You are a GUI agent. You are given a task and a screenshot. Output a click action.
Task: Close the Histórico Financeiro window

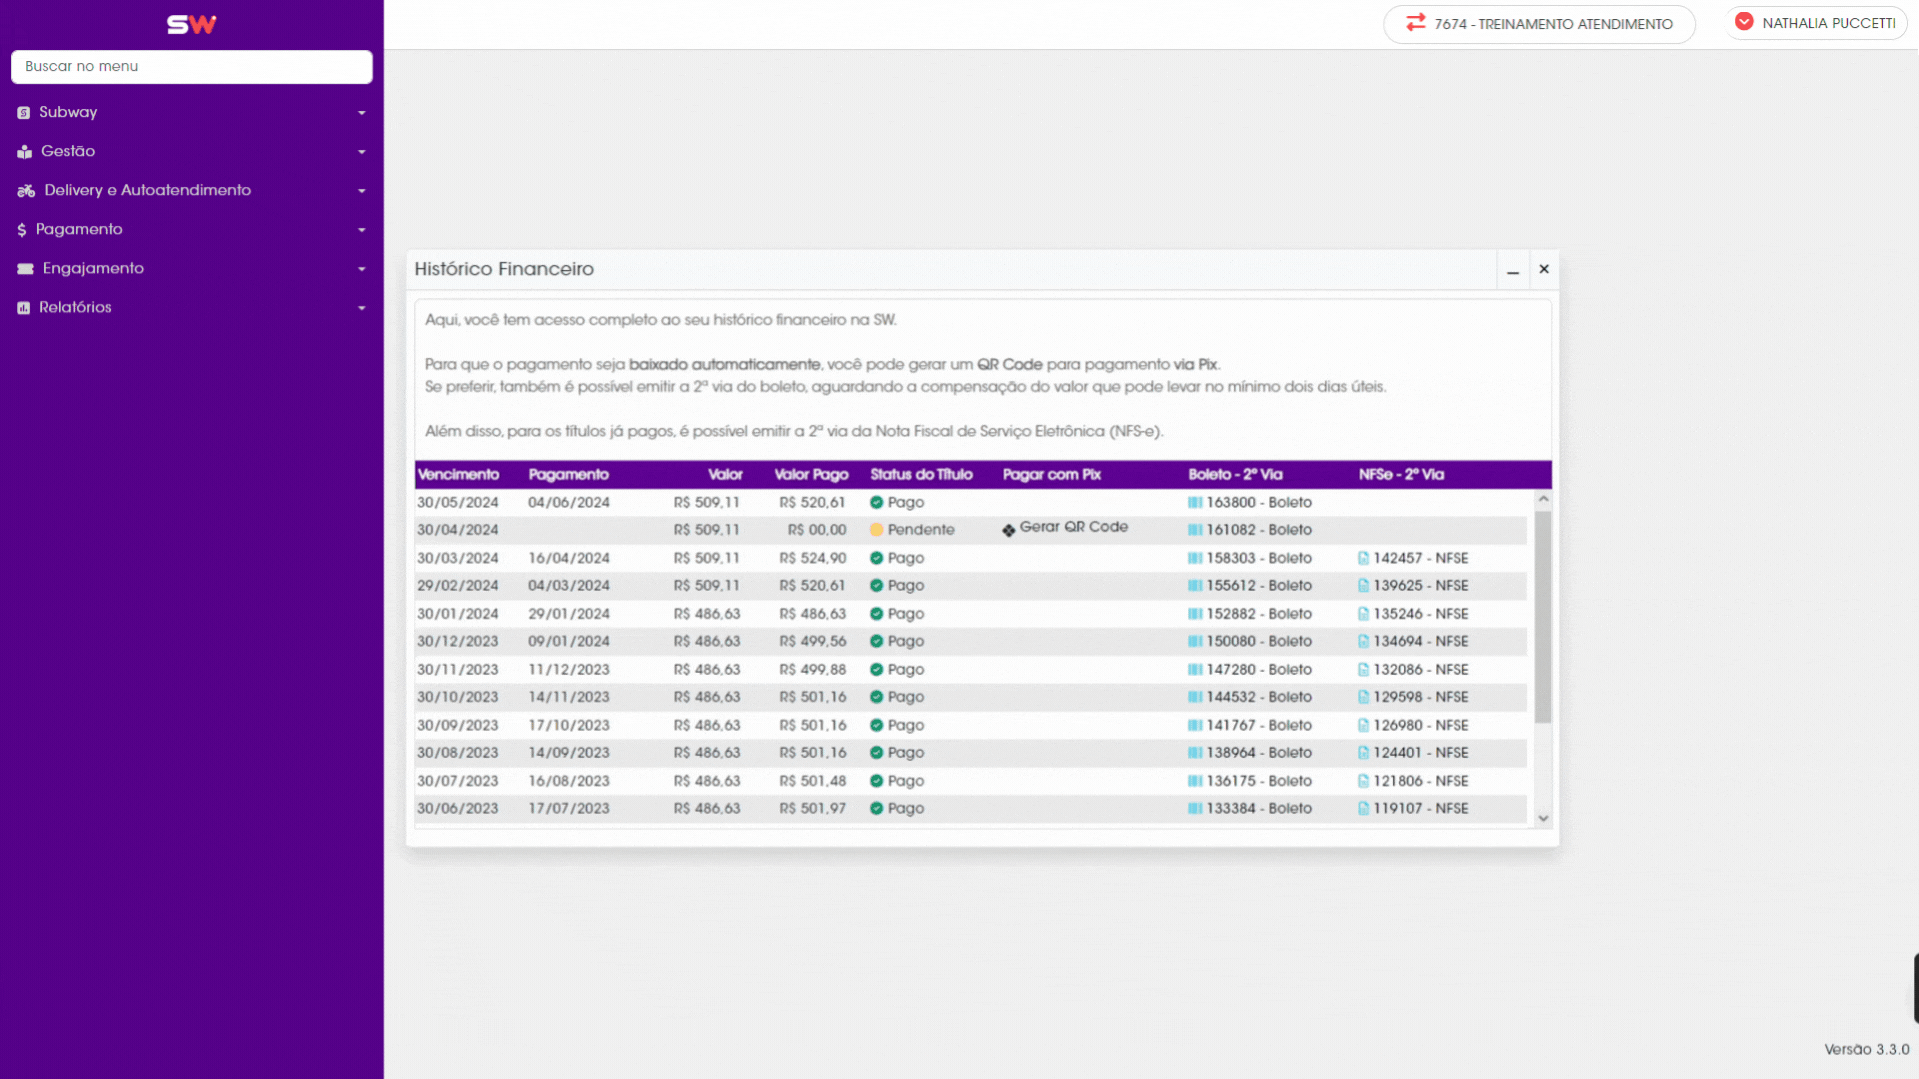click(1543, 269)
